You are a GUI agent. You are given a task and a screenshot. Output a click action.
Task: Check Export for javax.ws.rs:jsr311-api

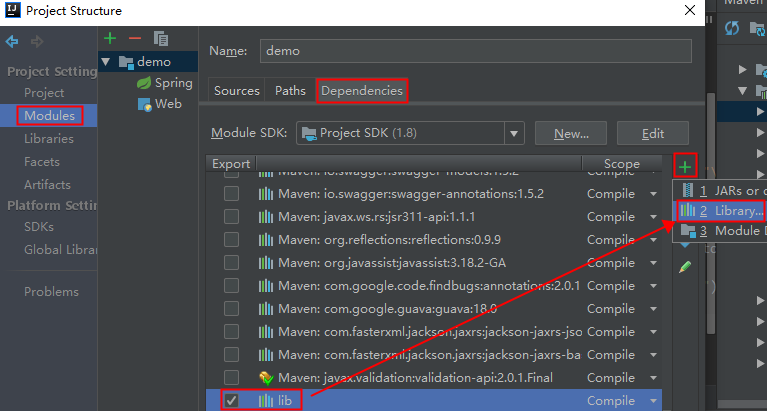231,217
